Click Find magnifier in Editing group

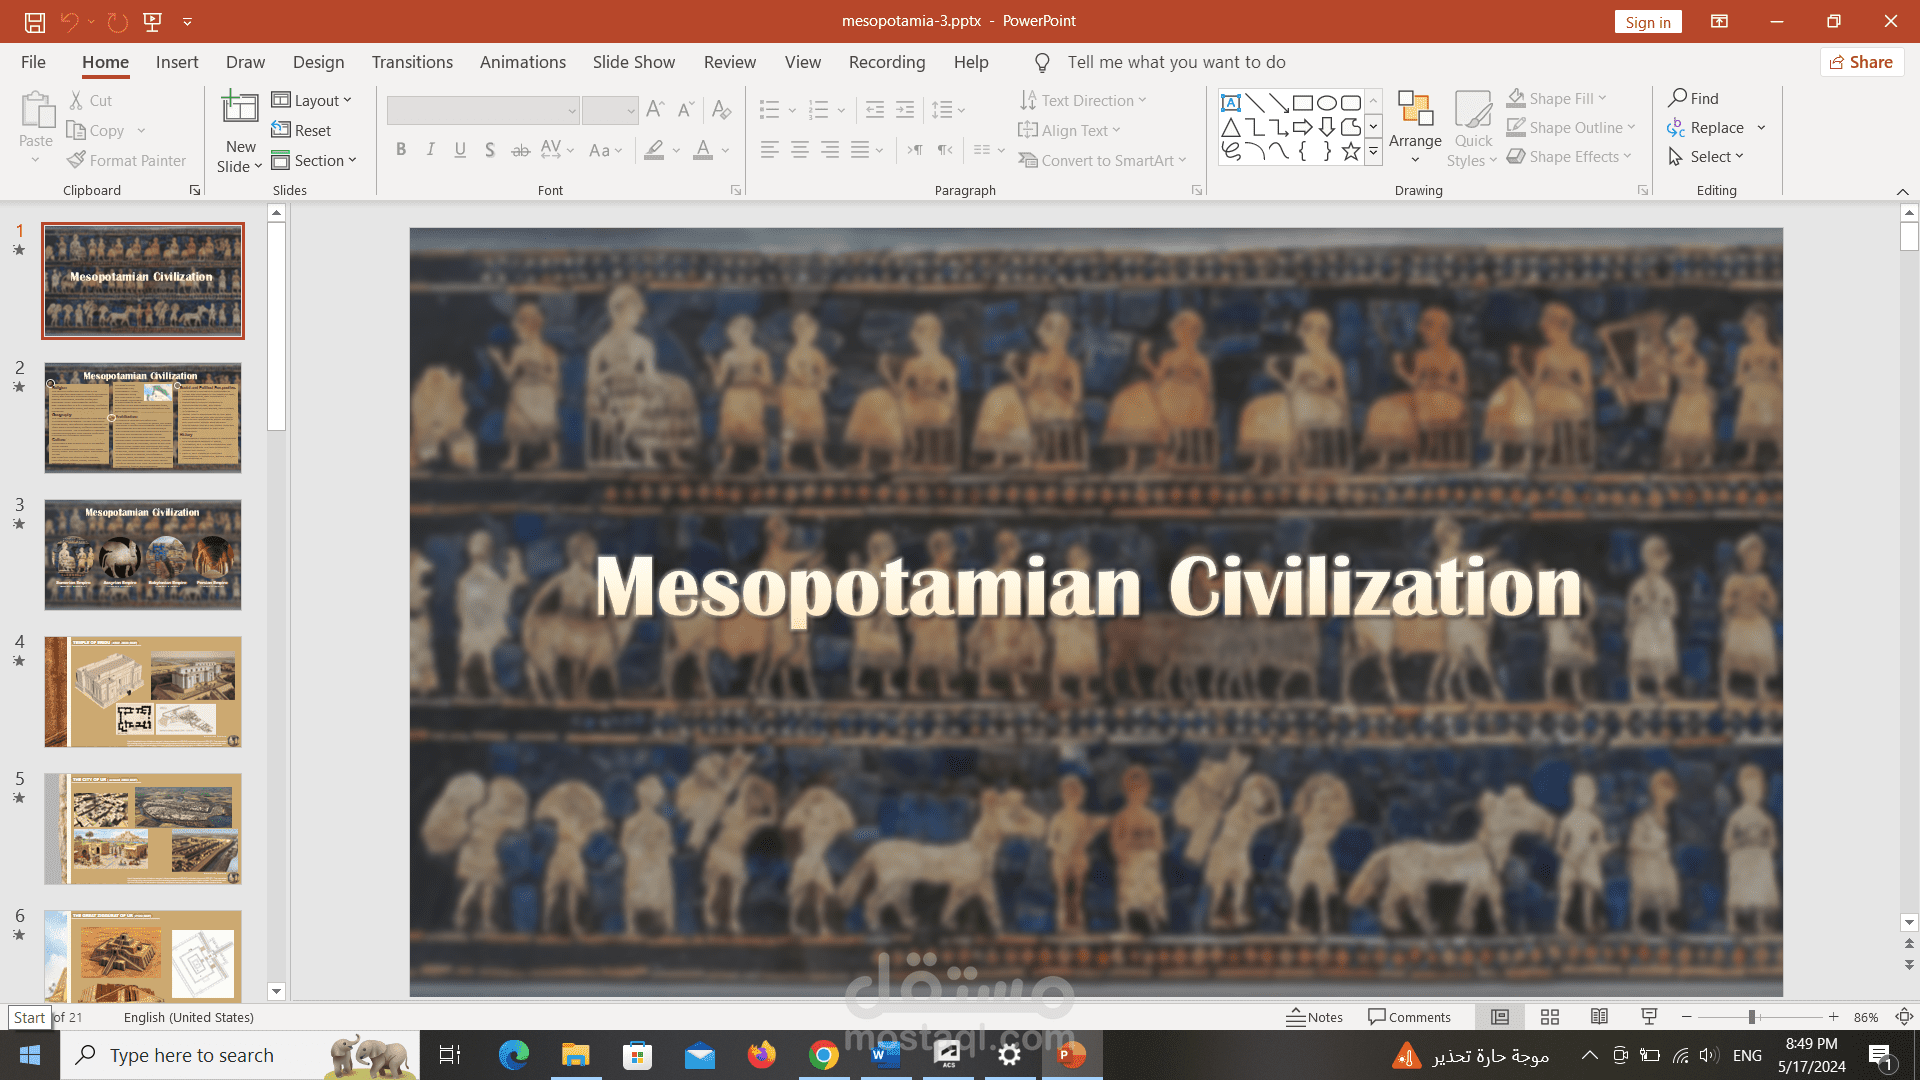[x=1693, y=98]
